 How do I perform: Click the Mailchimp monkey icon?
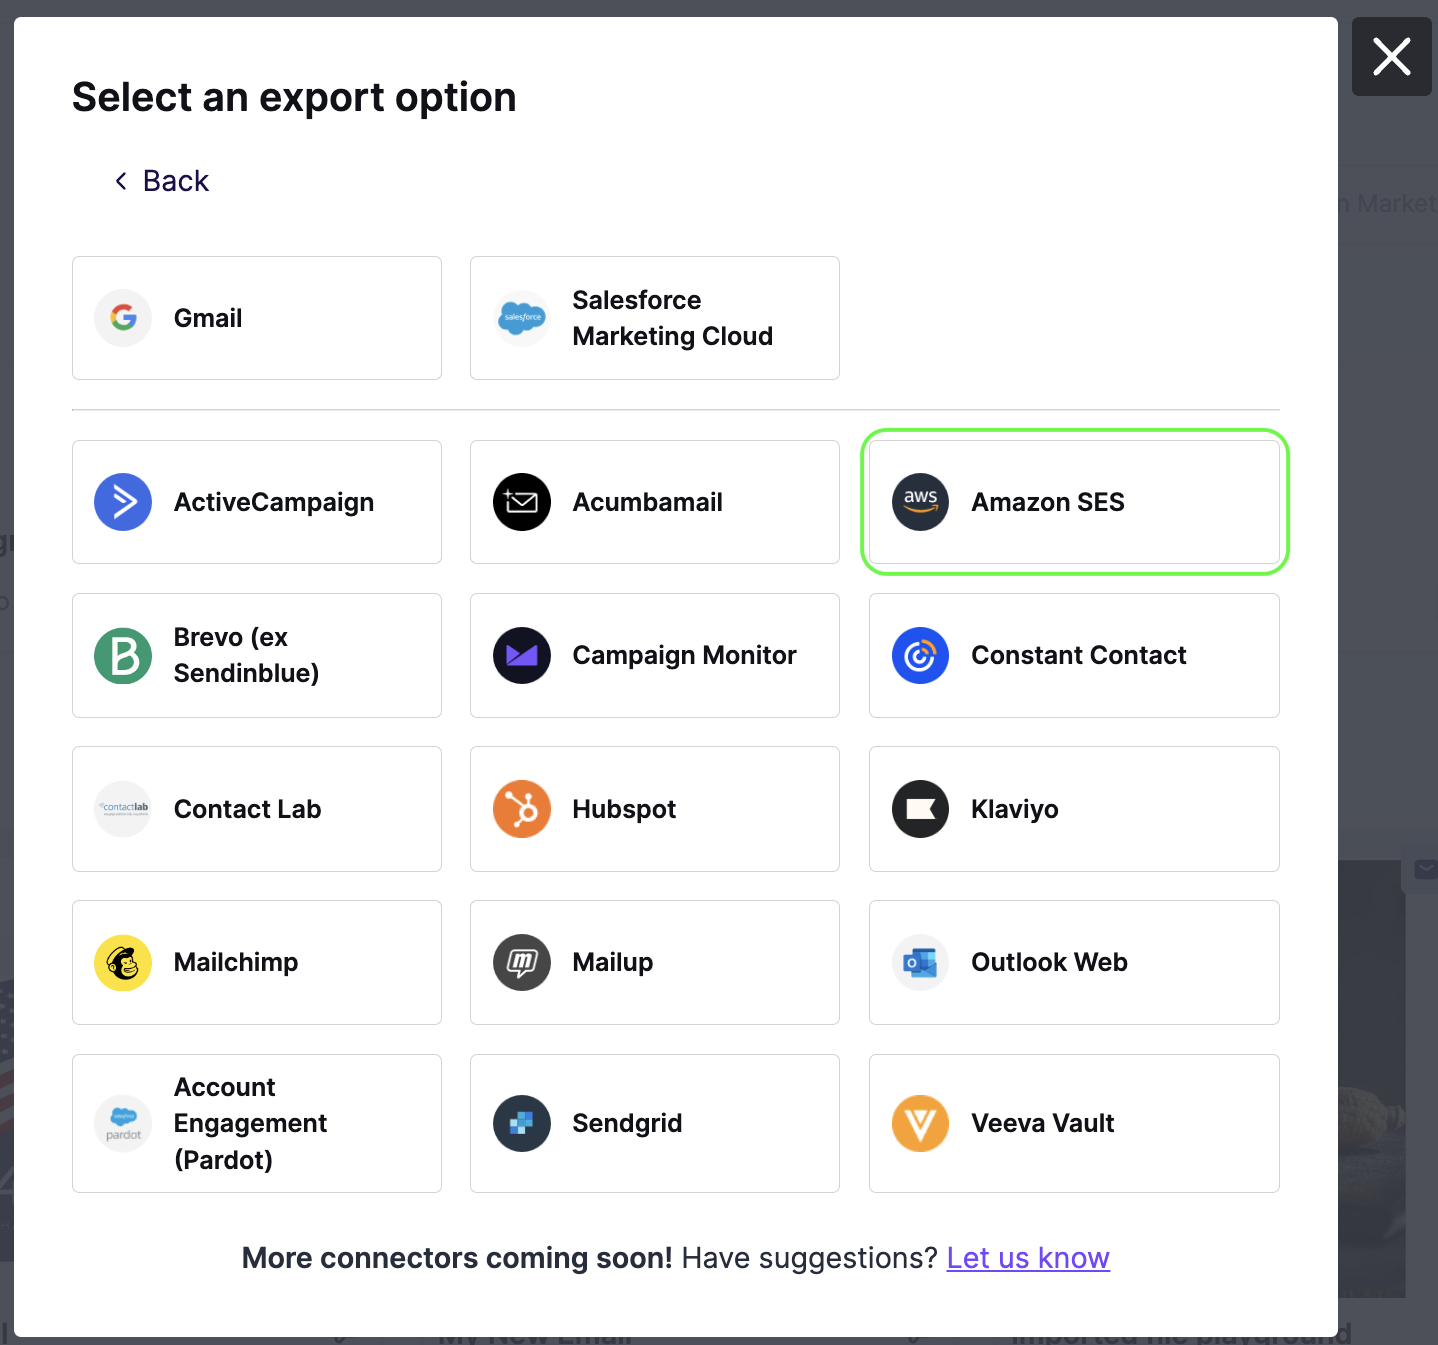pyautogui.click(x=123, y=963)
